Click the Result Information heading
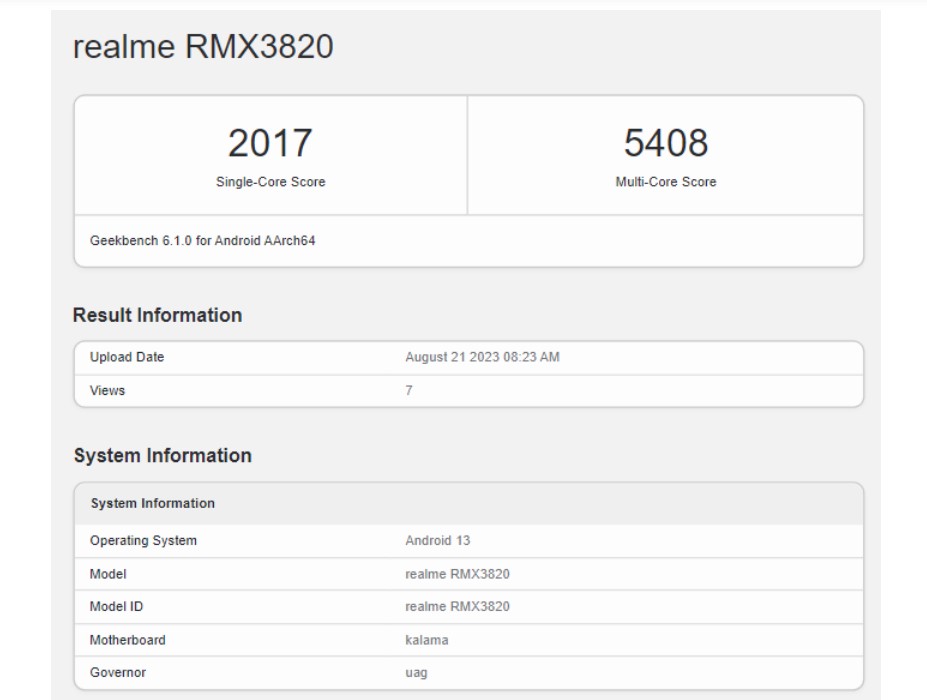Screen dimensions: 927x700 (157, 315)
